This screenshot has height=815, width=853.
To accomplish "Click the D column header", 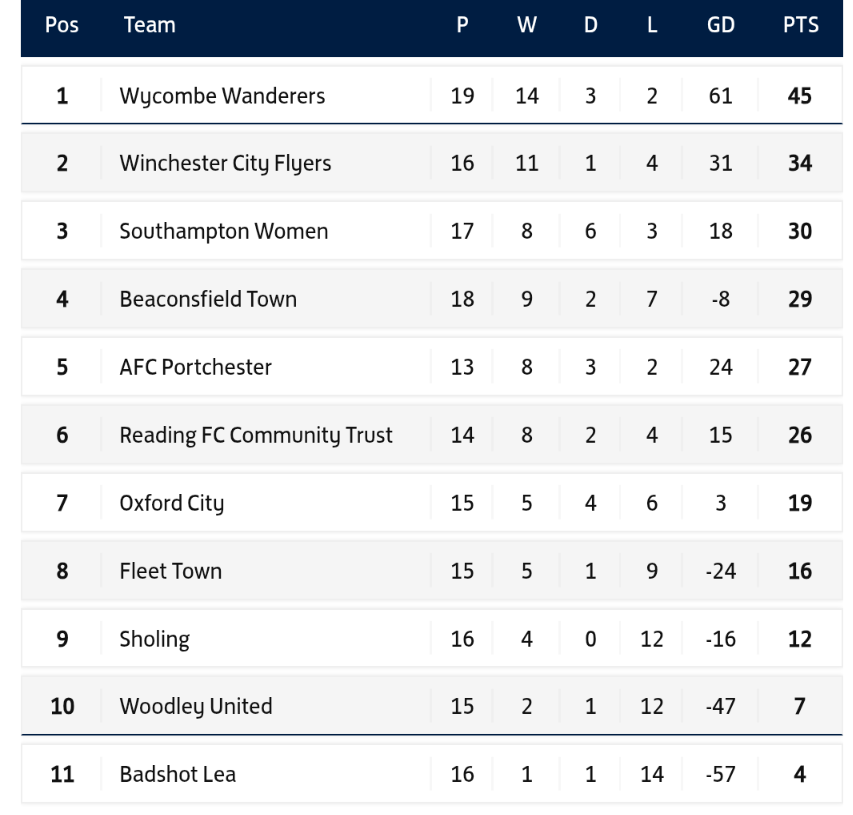I will (590, 26).
